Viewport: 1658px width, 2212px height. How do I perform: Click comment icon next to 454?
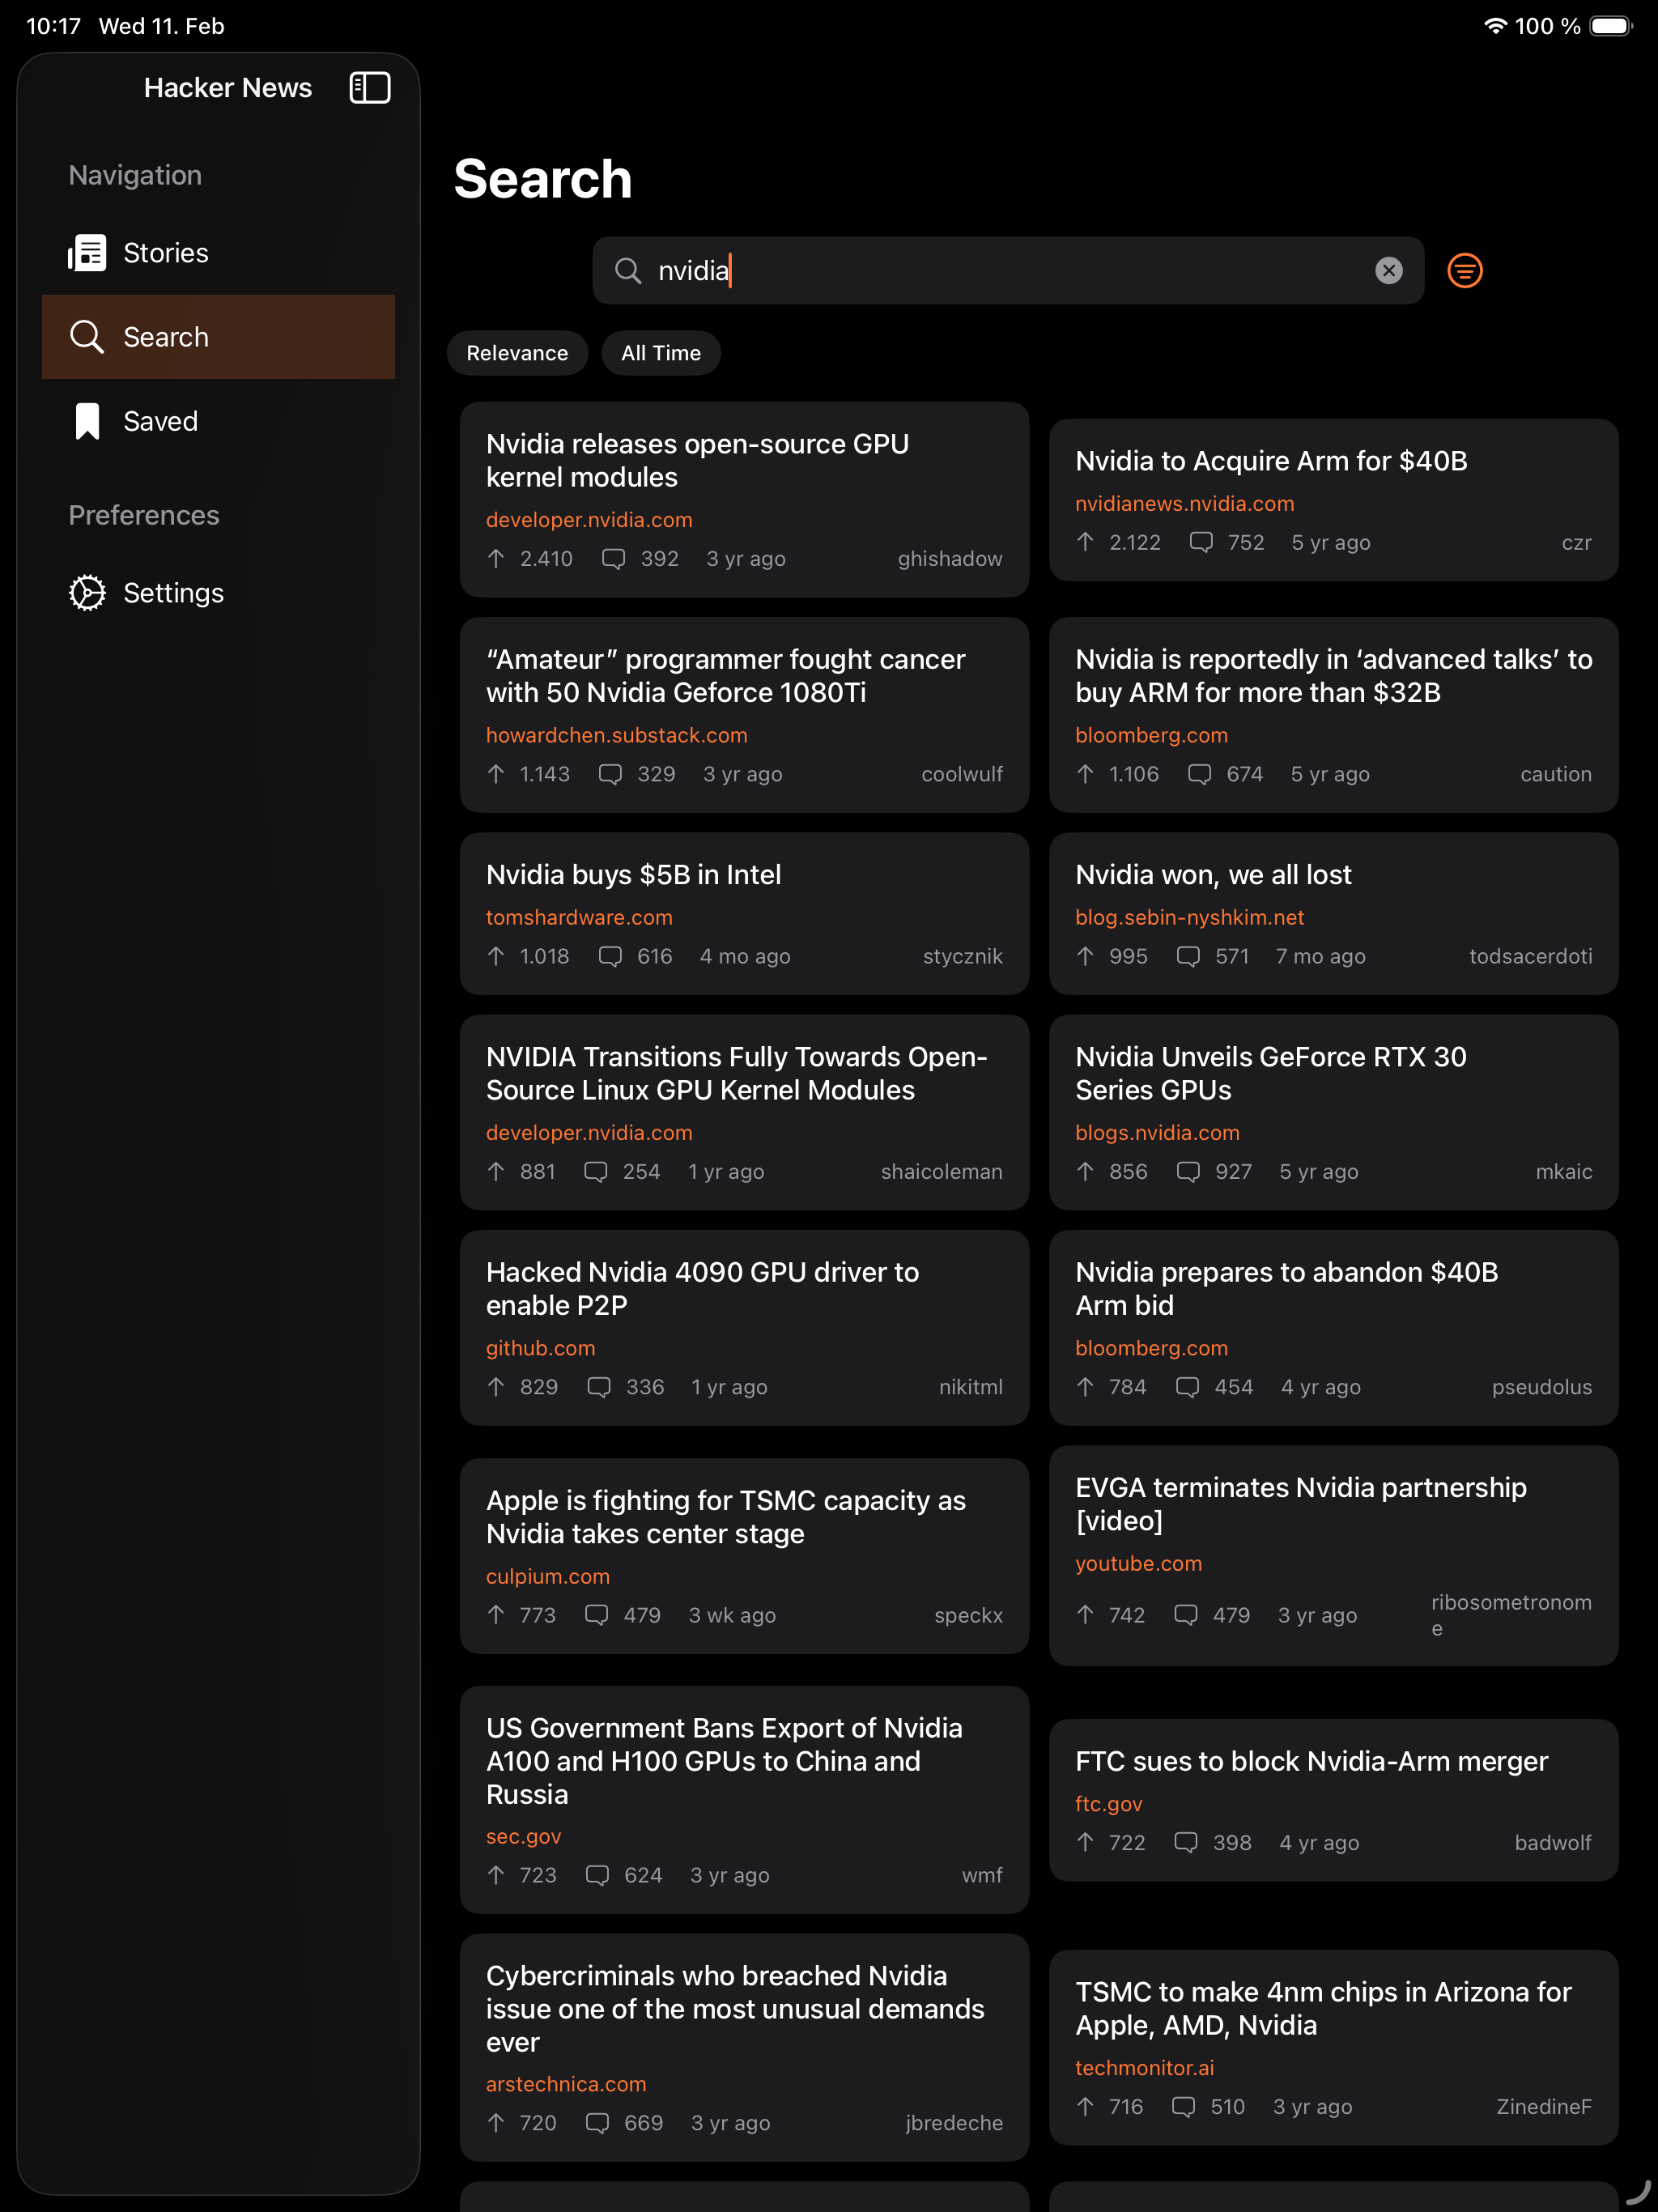1187,1387
